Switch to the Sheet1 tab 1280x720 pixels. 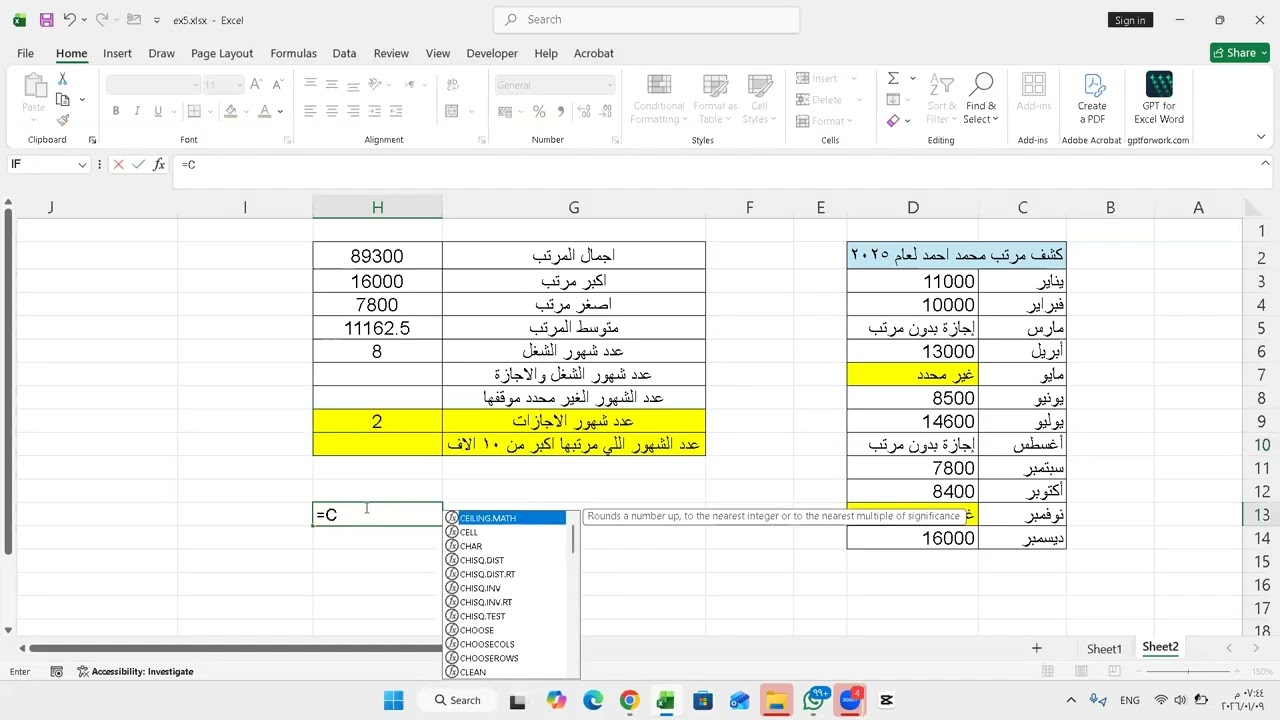1105,649
